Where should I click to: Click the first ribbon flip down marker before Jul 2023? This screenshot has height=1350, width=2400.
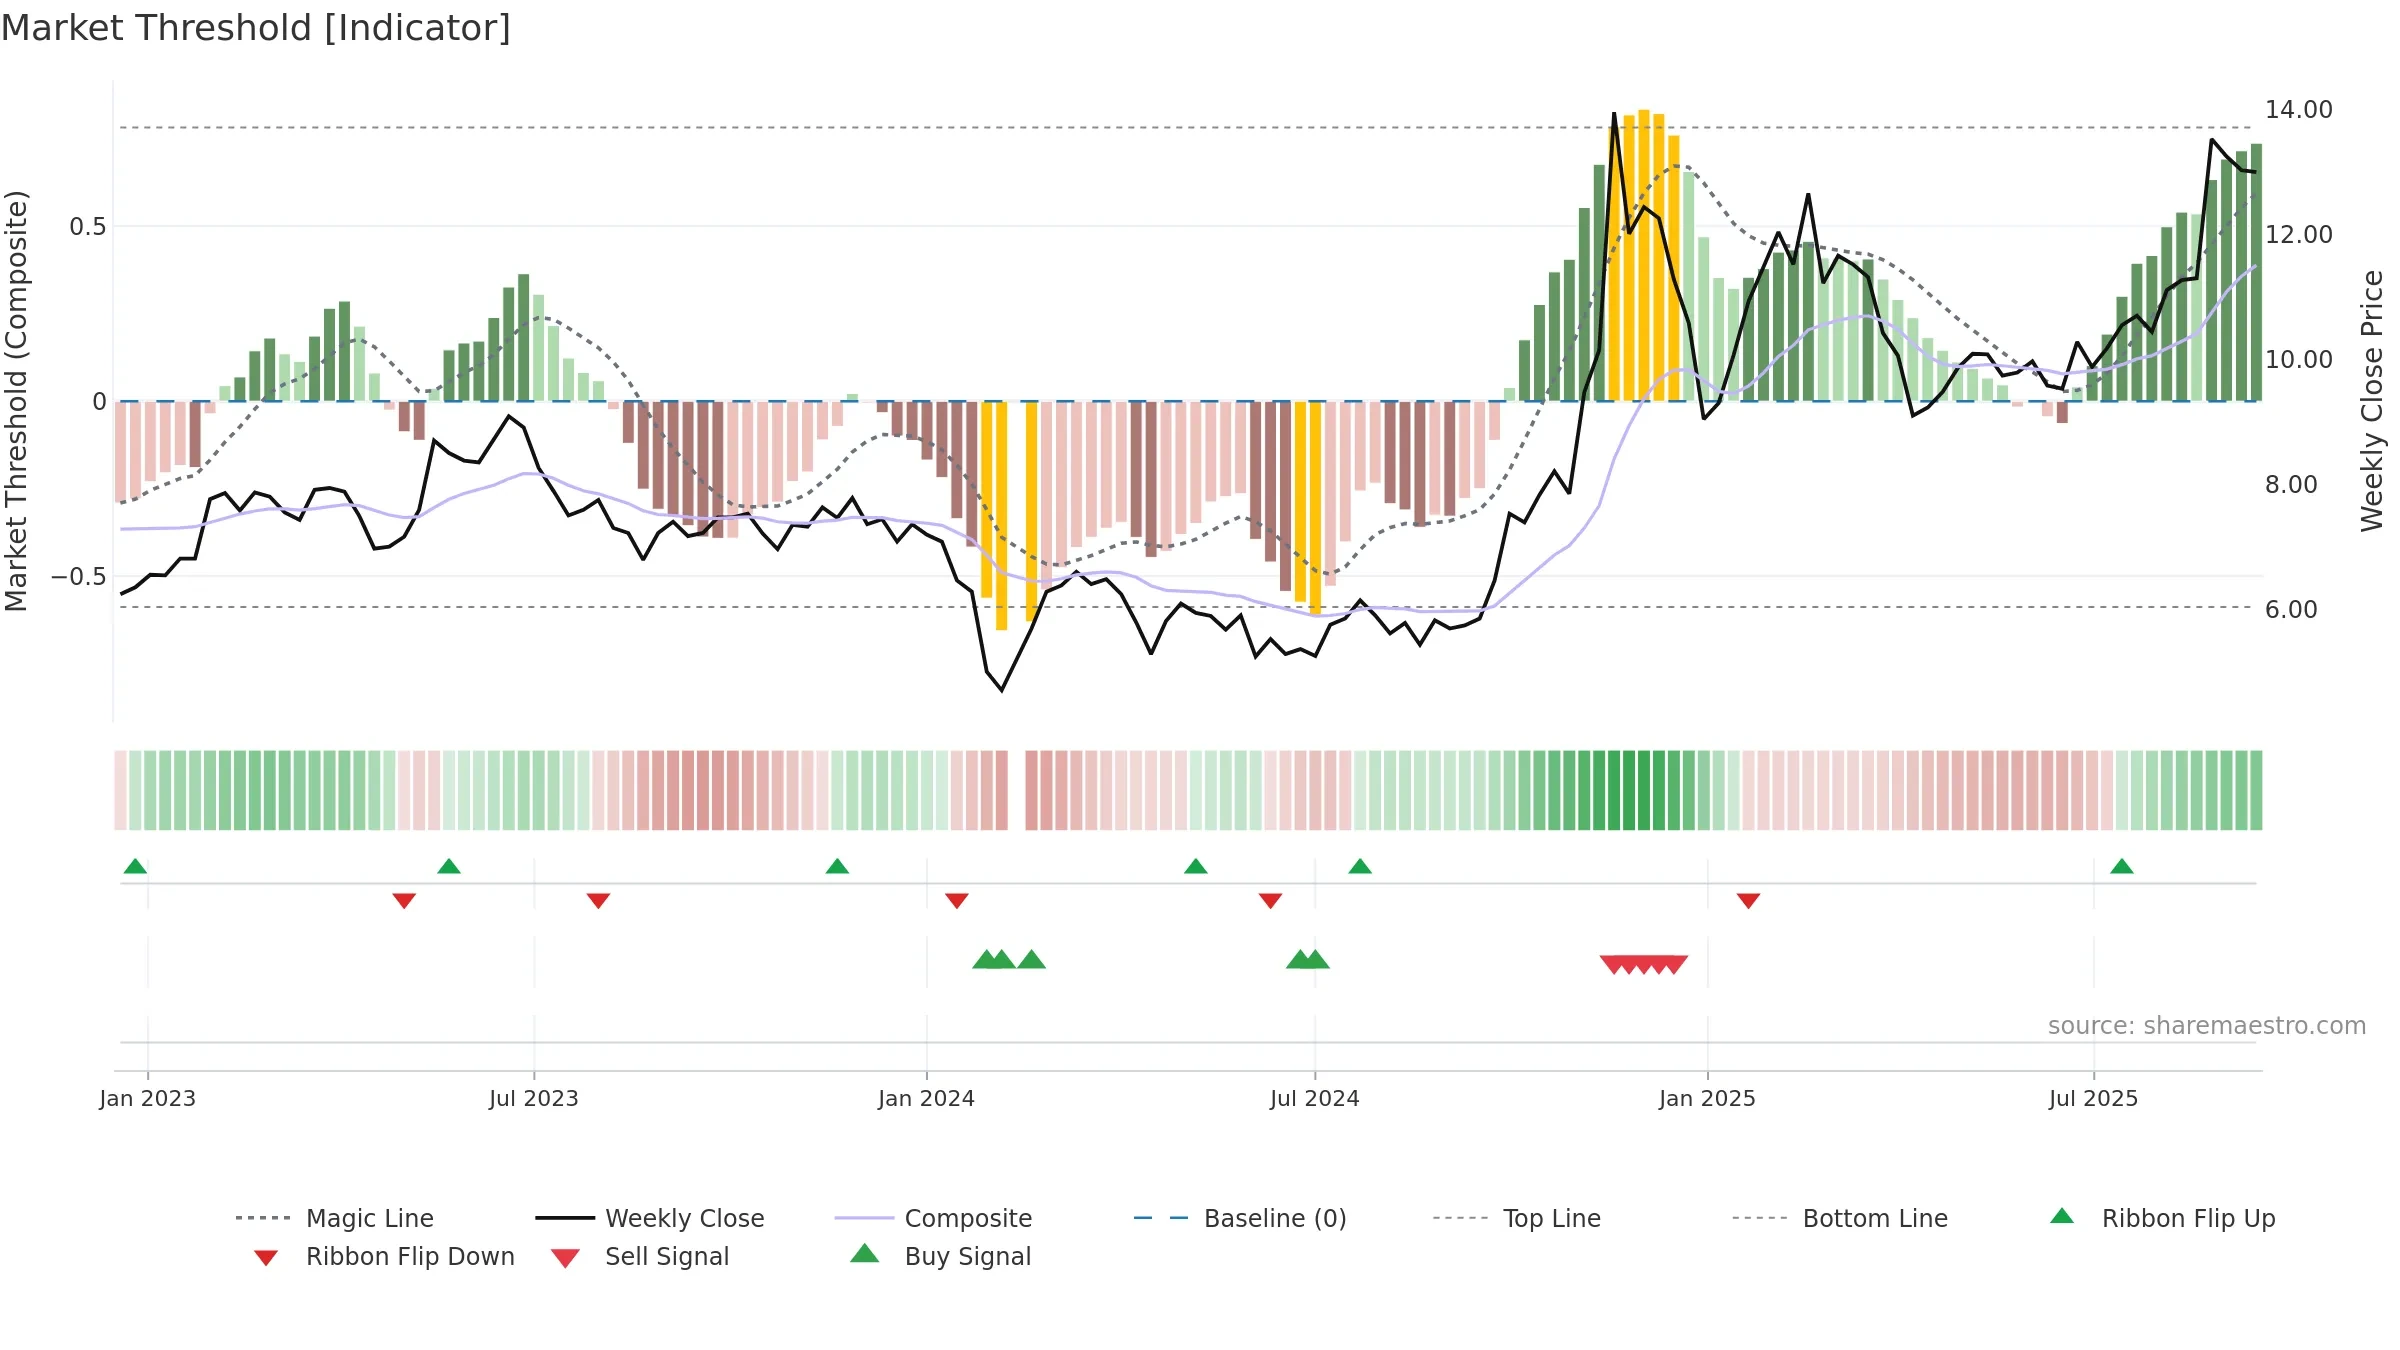404,901
